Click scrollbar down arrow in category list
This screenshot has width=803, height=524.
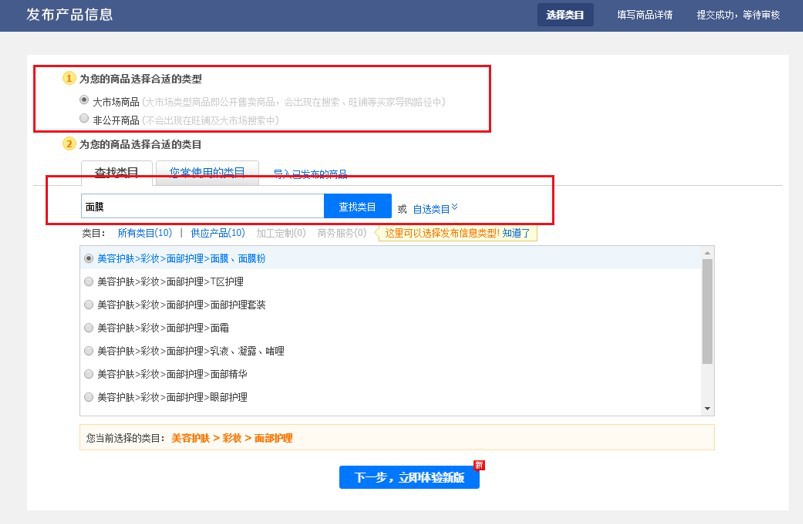coord(707,409)
